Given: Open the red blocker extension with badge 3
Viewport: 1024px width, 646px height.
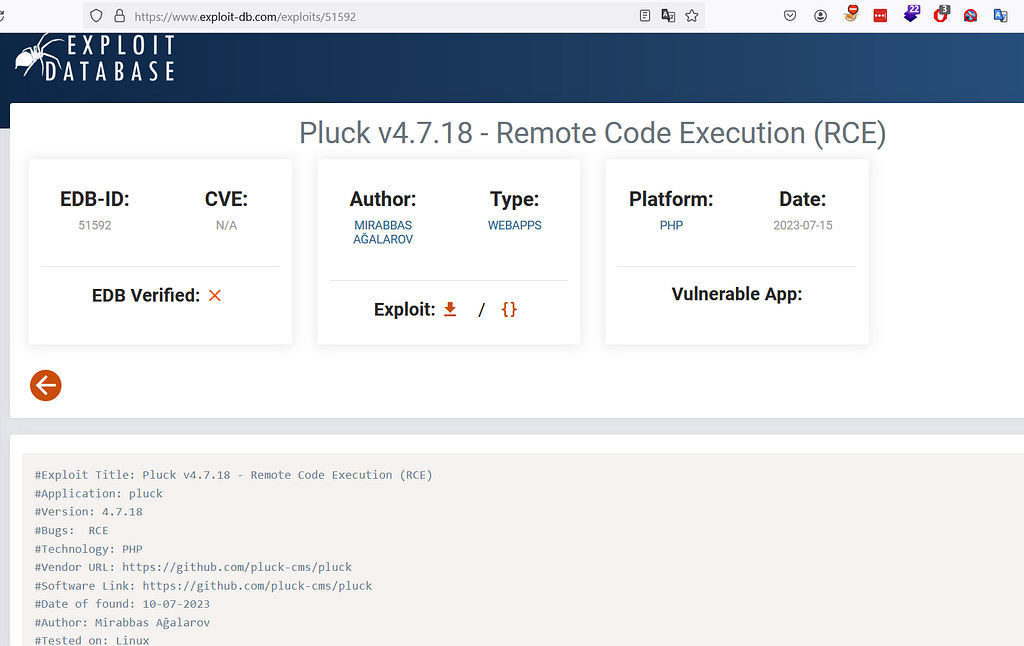Looking at the screenshot, I should click(941, 14).
